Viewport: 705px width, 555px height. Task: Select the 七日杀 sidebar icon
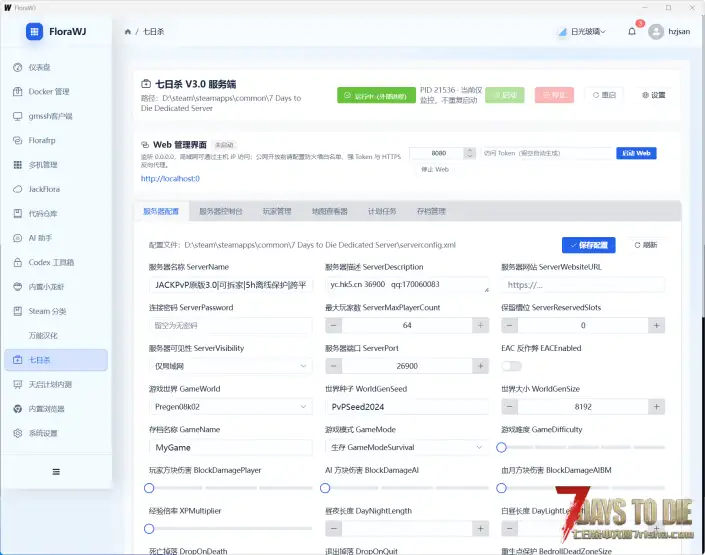click(x=18, y=360)
